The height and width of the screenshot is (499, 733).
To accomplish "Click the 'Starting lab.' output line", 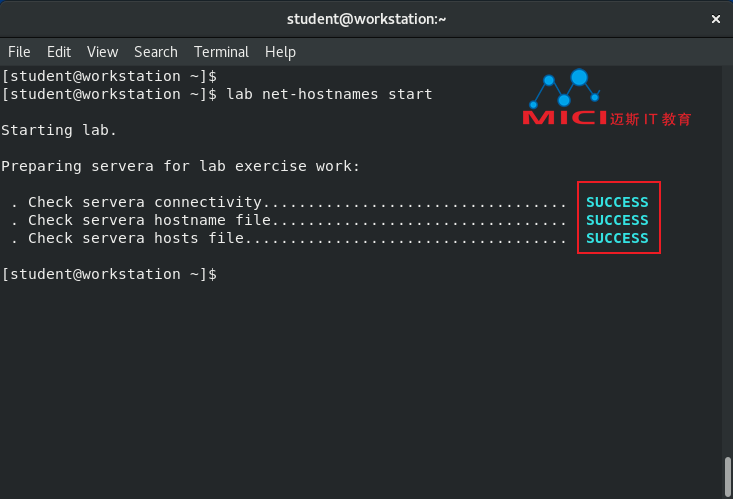I will pyautogui.click(x=59, y=130).
